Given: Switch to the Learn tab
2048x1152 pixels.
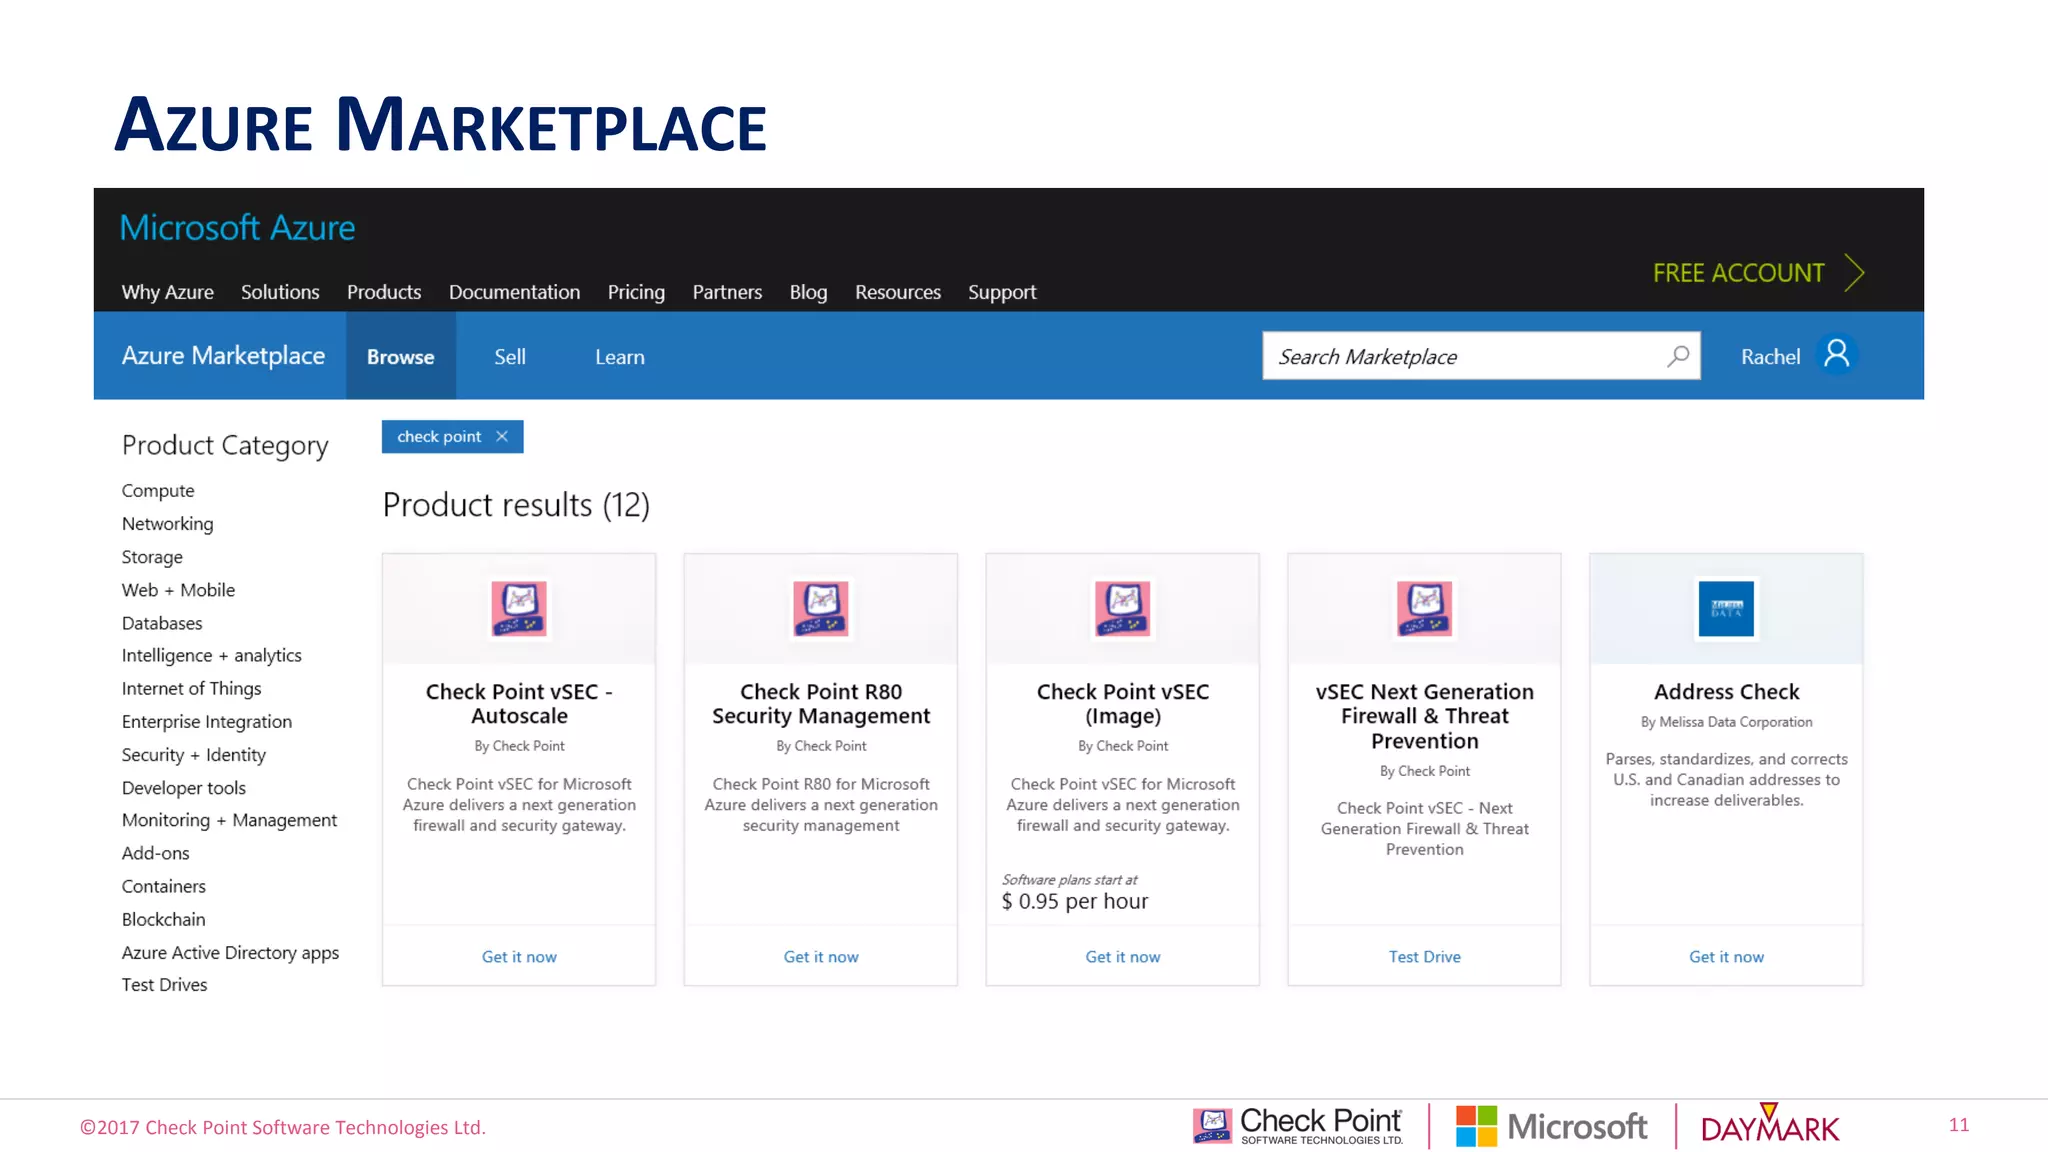Looking at the screenshot, I should pos(620,356).
